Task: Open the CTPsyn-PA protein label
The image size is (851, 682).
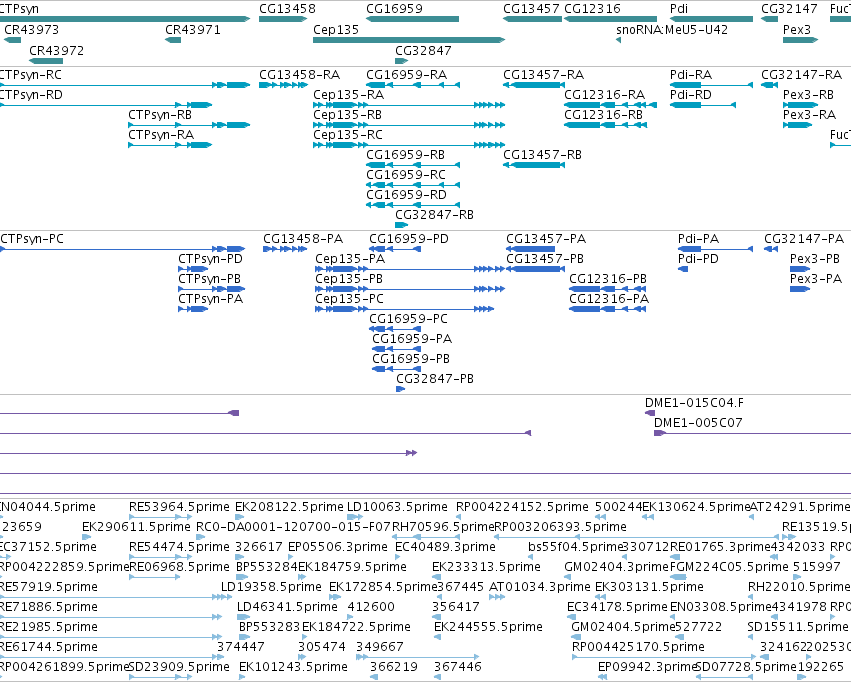Action: pyautogui.click(x=211, y=299)
